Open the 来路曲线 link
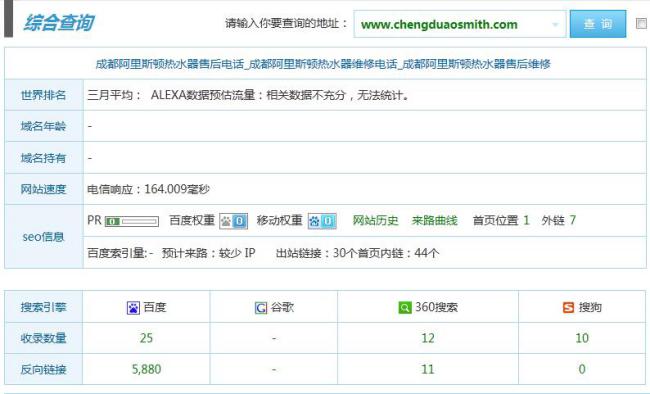This screenshot has height=394, width=650. pos(434,221)
